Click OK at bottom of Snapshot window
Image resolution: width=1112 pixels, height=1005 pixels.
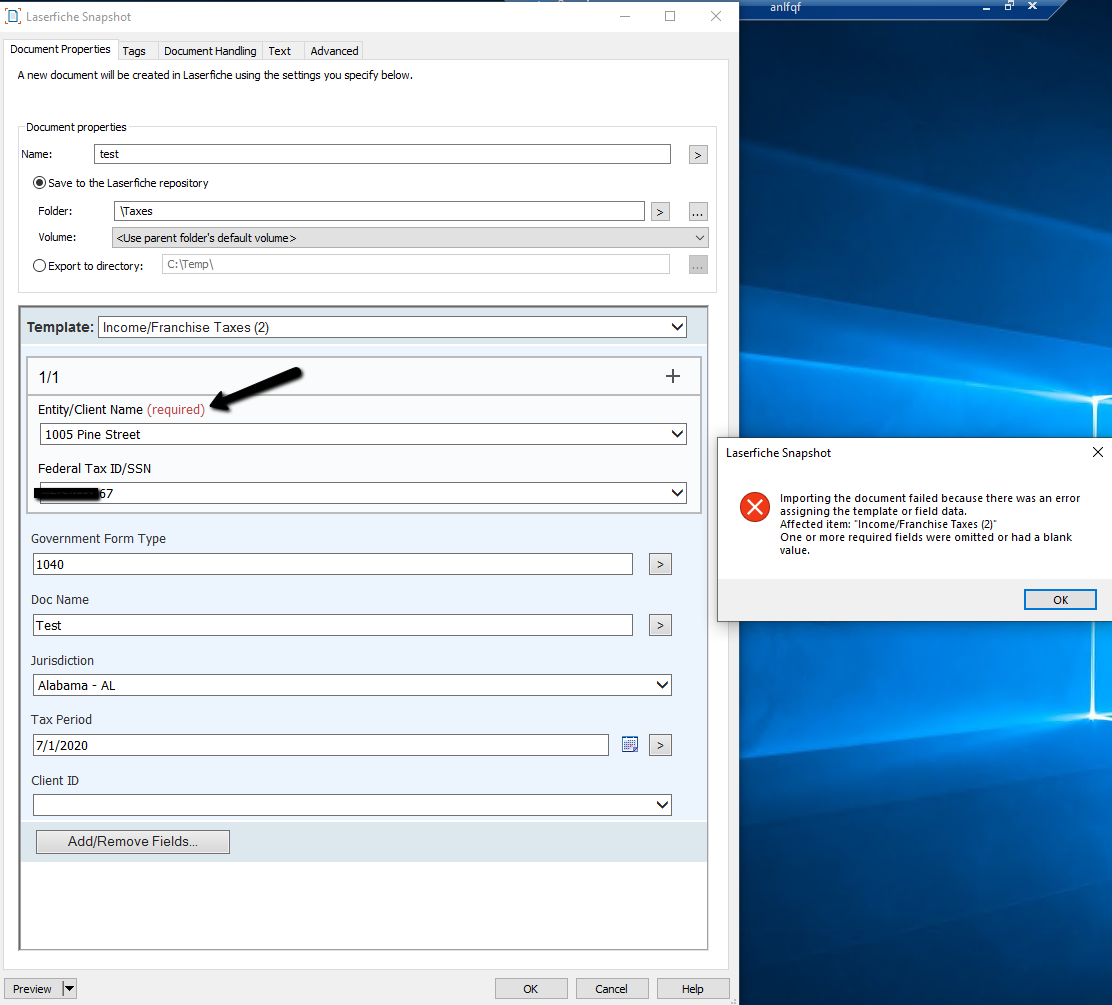(530, 989)
